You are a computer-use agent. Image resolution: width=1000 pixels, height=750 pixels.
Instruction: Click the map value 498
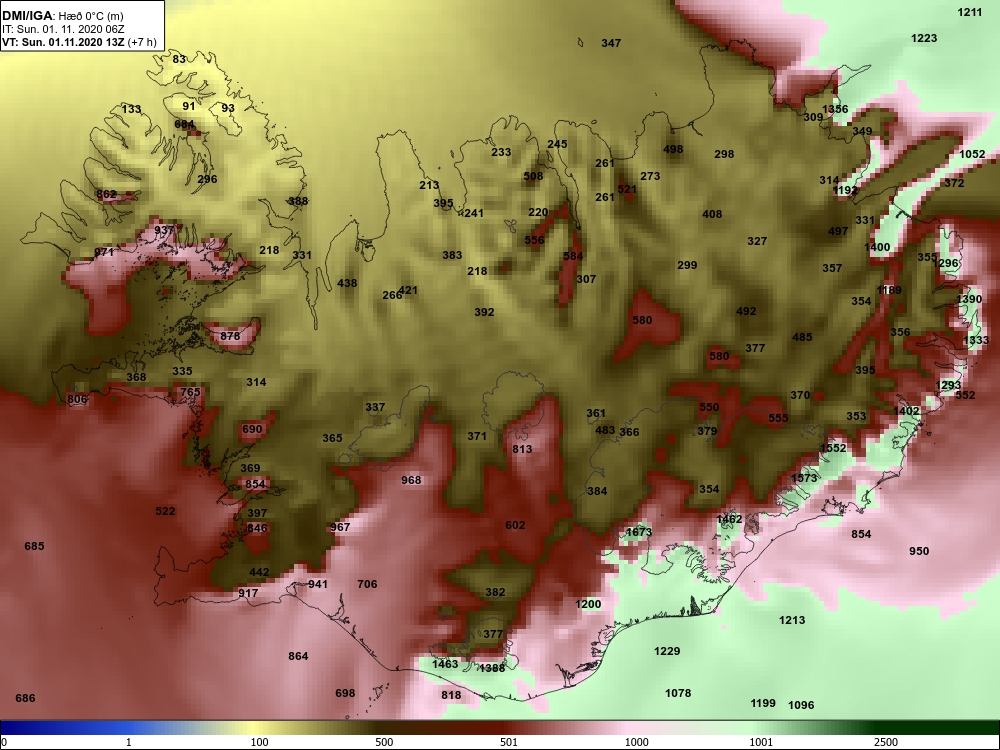(x=673, y=149)
